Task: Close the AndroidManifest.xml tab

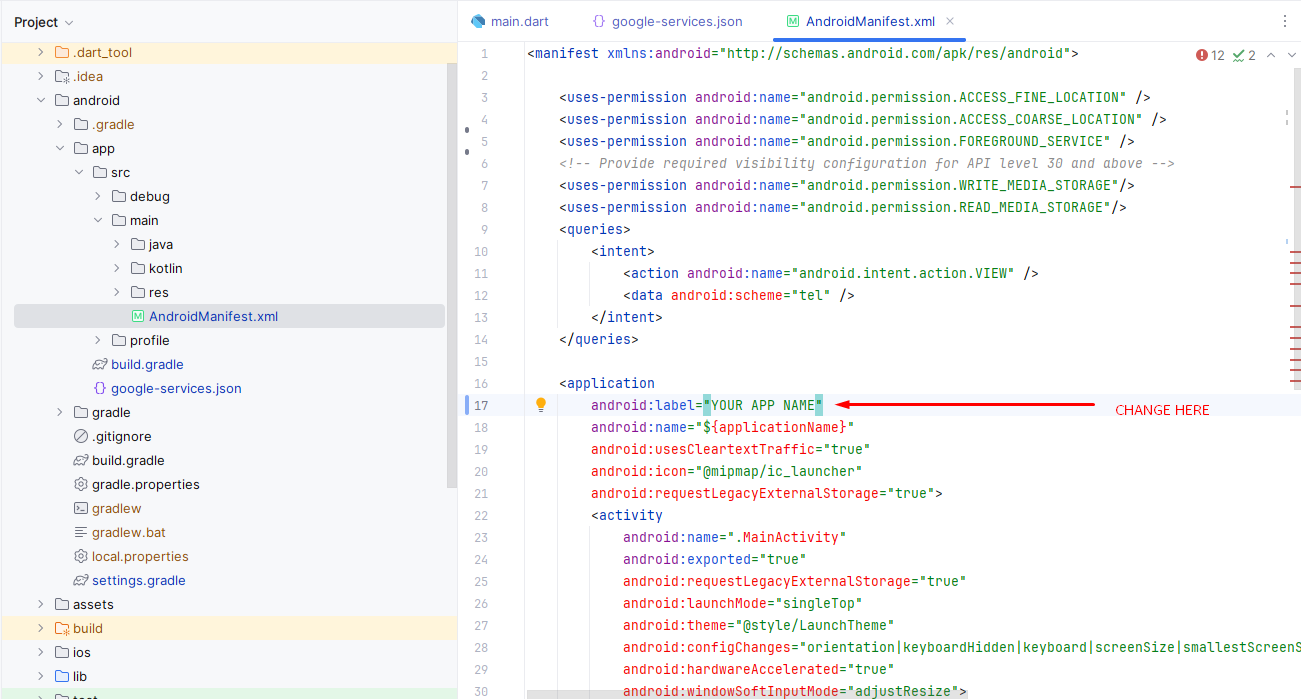Action: tap(950, 21)
